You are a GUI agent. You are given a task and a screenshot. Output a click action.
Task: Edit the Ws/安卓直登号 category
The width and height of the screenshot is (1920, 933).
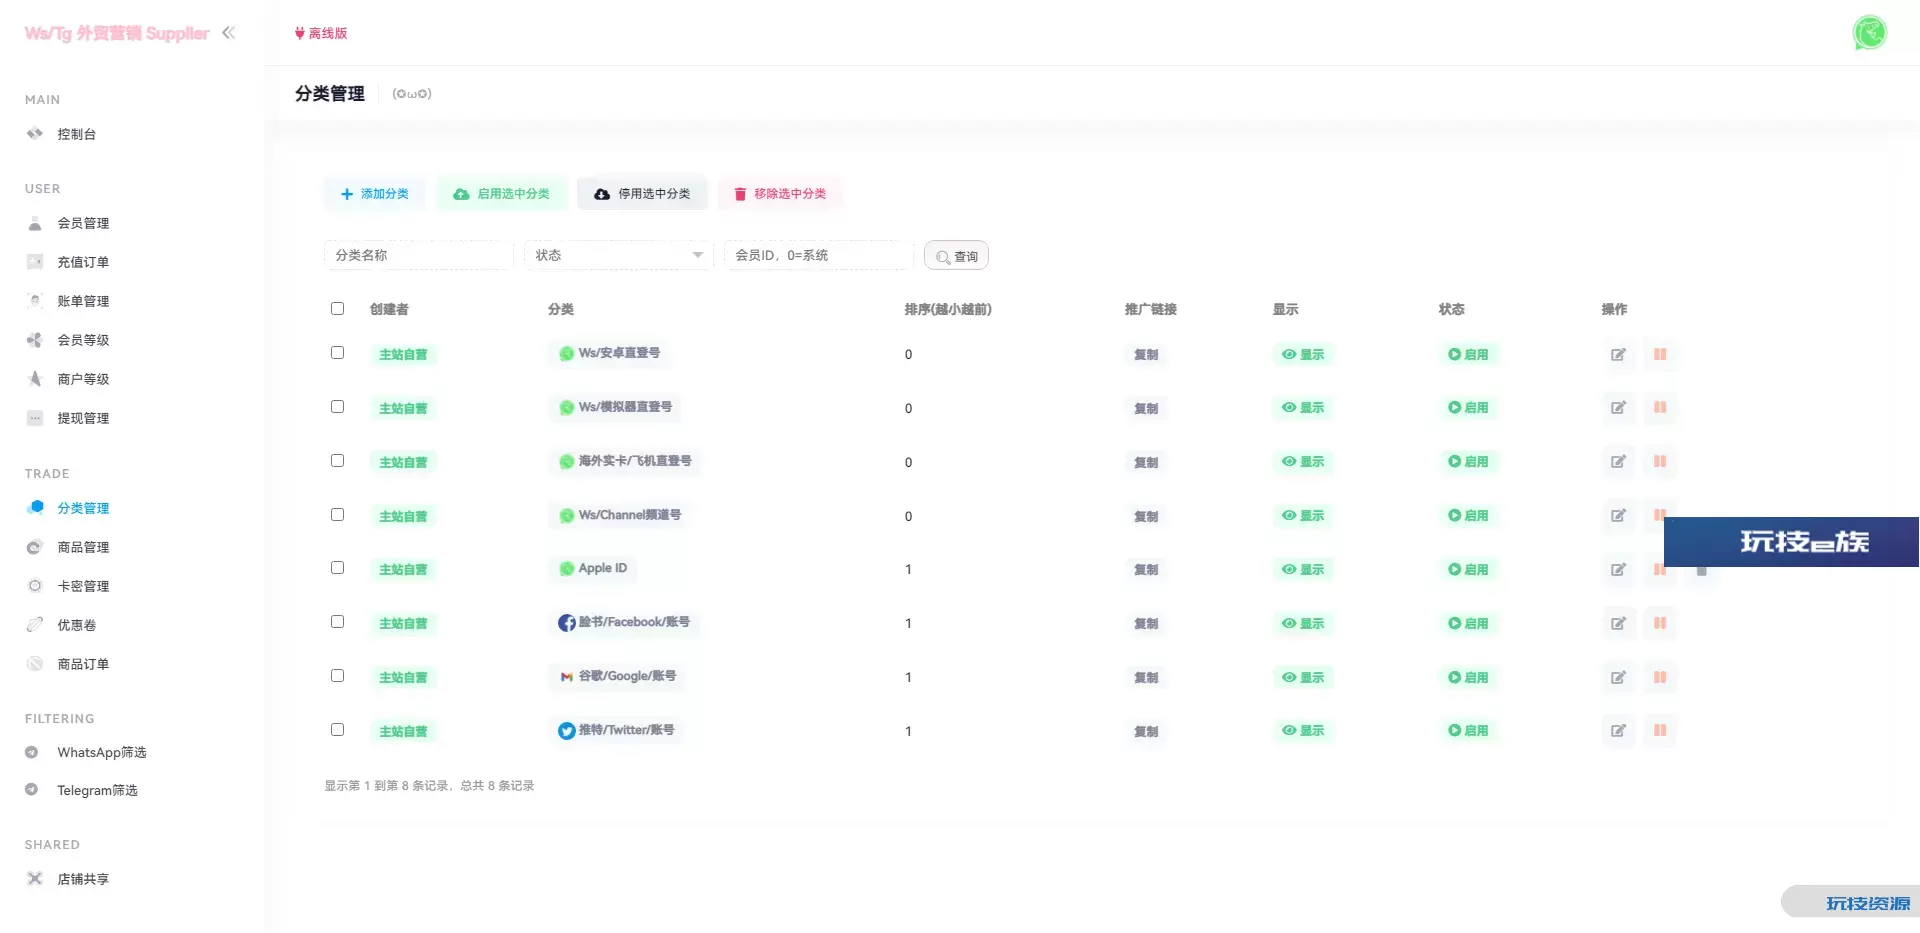[1618, 355]
